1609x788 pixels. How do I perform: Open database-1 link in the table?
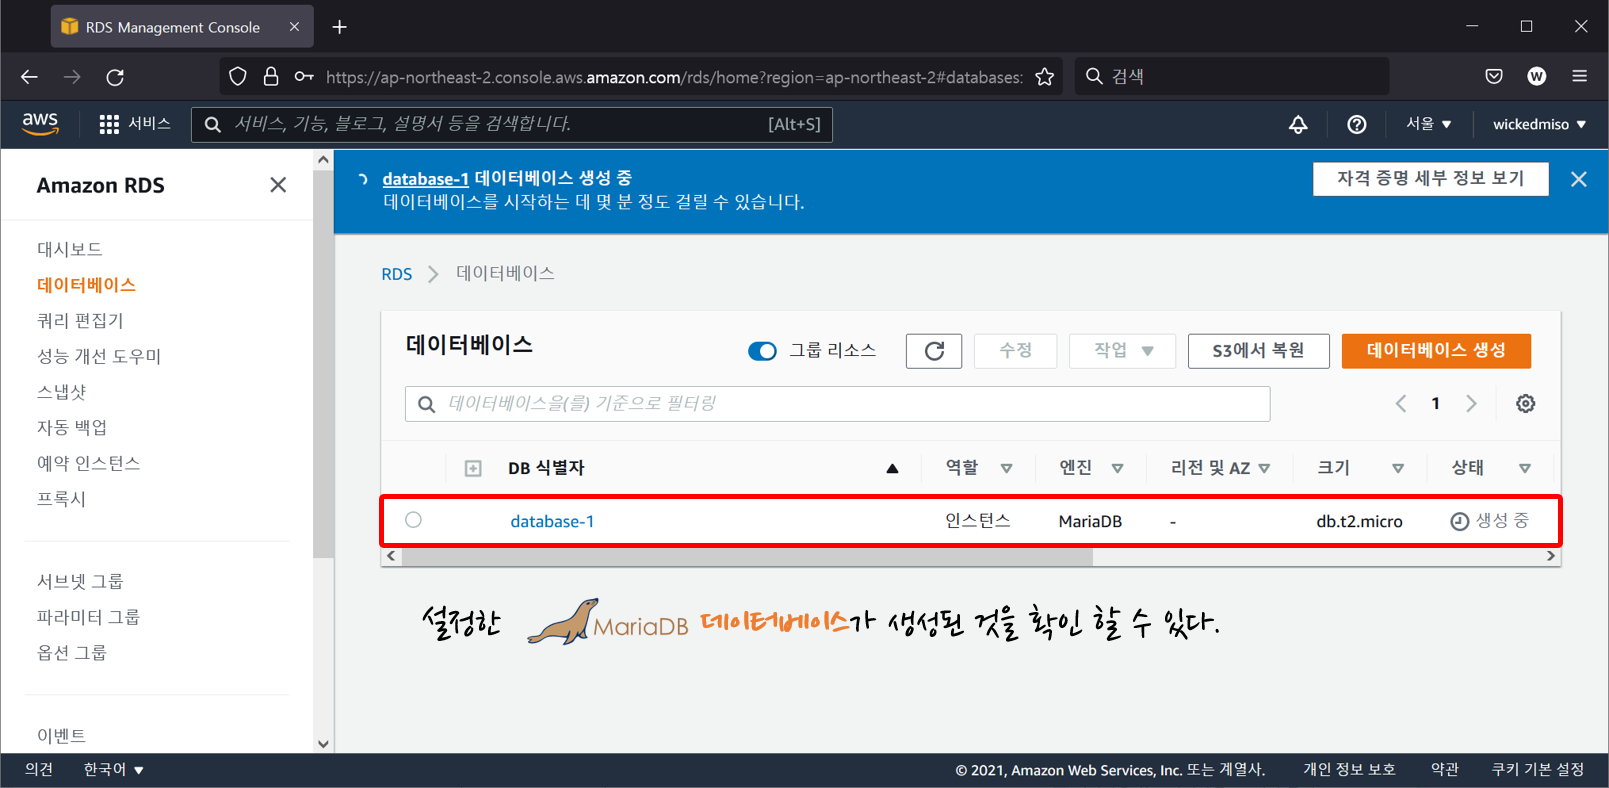[552, 521]
